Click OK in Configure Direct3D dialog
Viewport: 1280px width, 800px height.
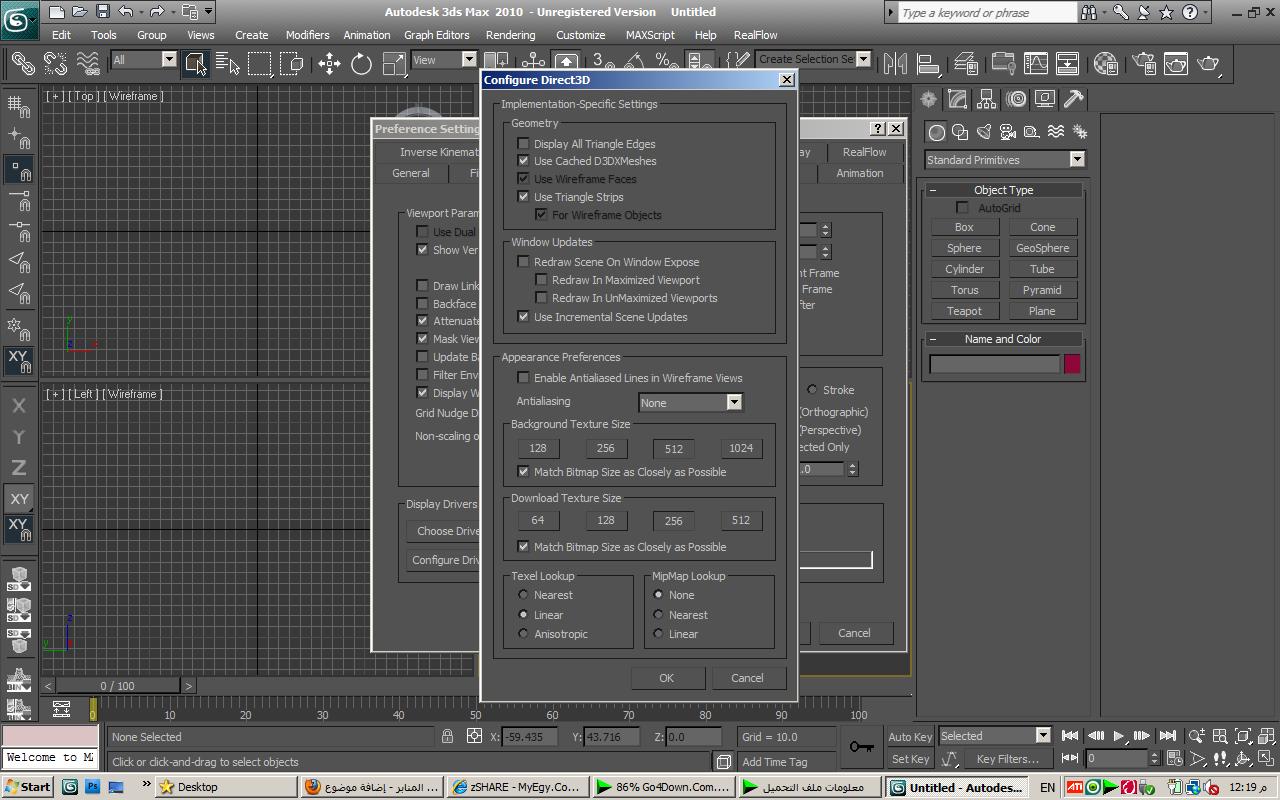pos(667,678)
